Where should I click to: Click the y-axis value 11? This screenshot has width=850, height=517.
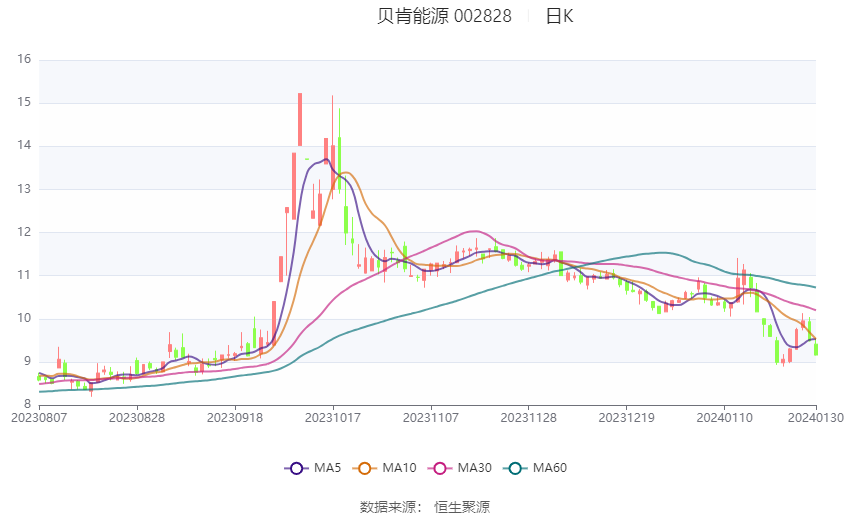[24, 275]
